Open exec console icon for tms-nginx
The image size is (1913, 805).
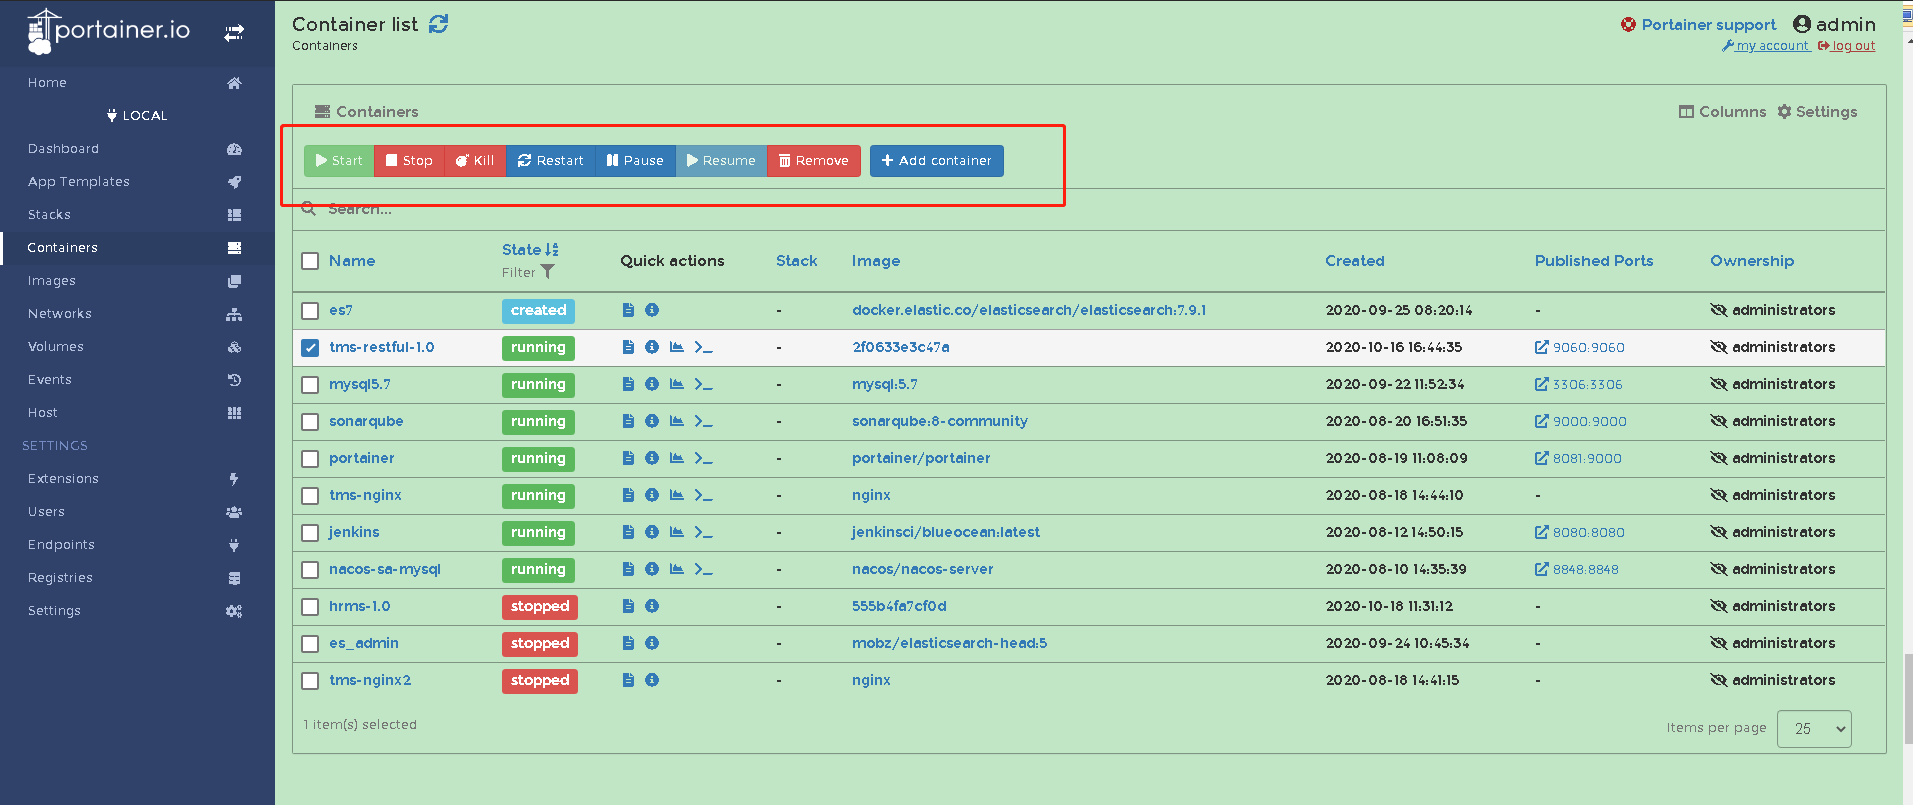click(x=704, y=495)
